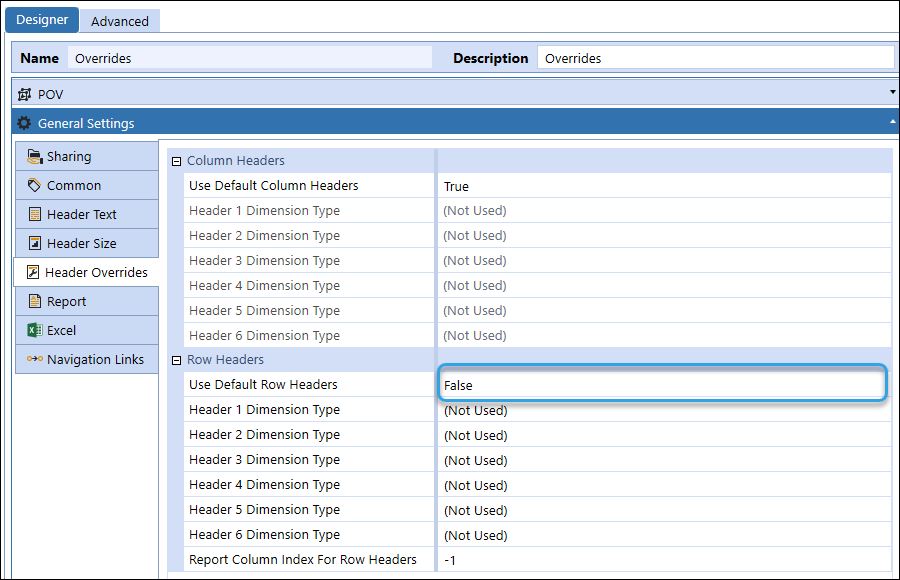900x580 pixels.
Task: Open Column Headers Header 6 Dimension Type value
Action: 664,335
